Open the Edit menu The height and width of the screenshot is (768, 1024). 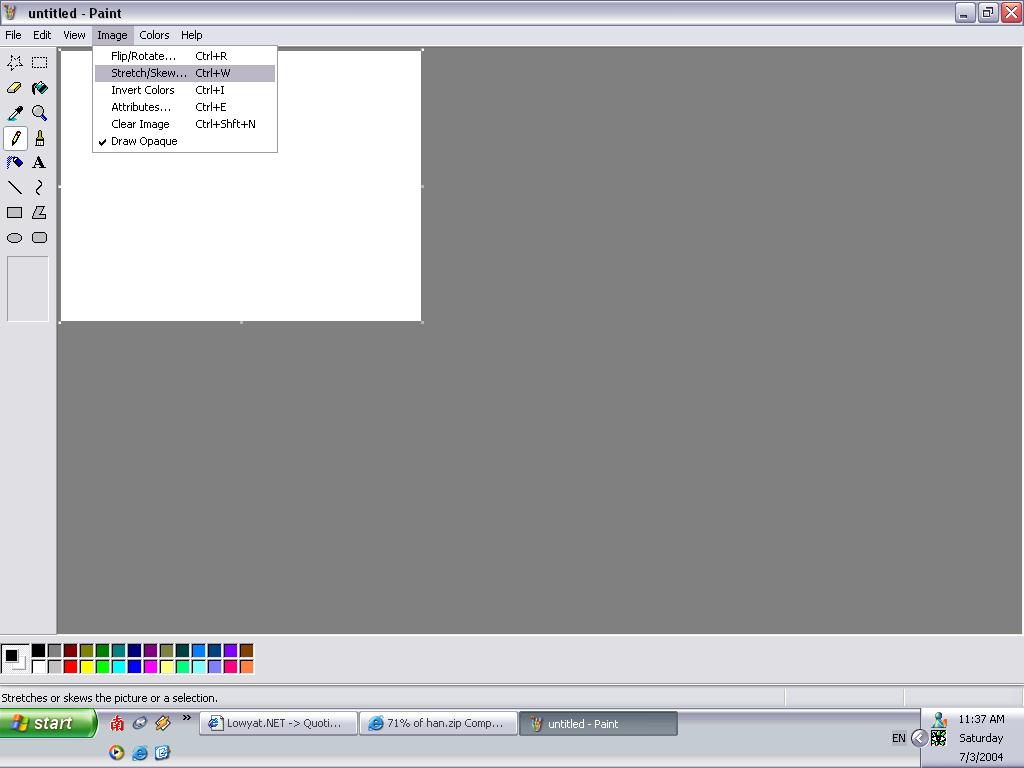click(42, 34)
